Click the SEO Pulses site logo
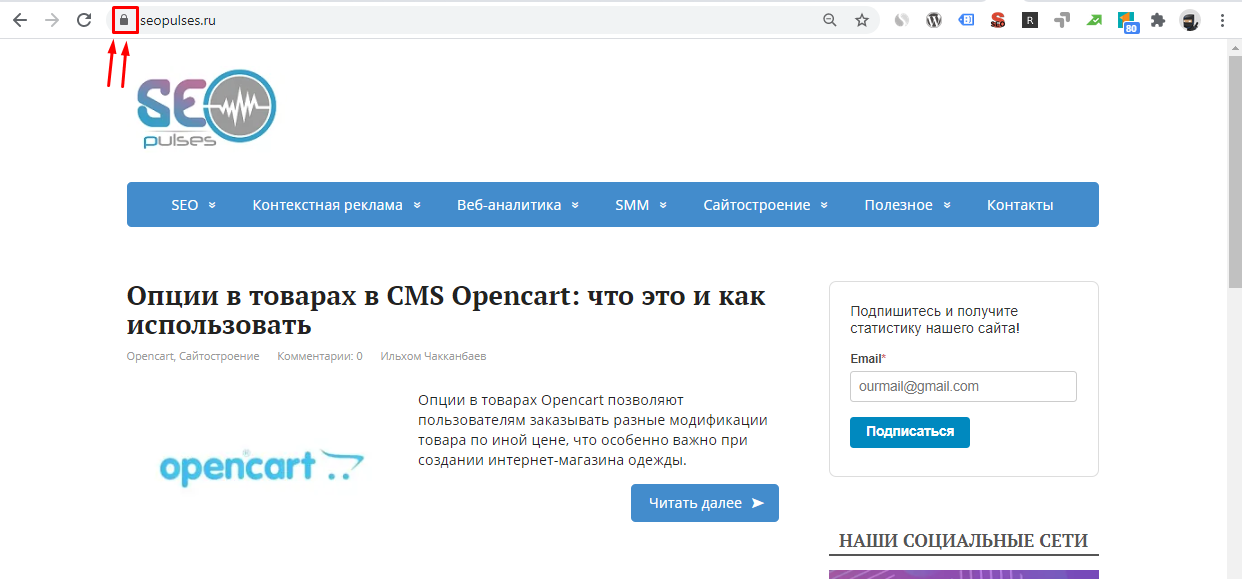The image size is (1242, 579). 206,110
